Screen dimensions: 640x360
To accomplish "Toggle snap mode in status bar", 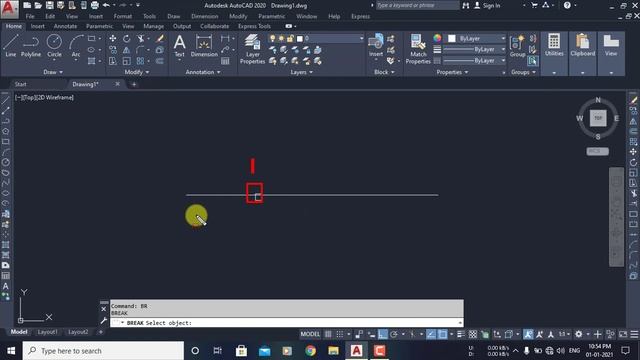I will pos(340,334).
